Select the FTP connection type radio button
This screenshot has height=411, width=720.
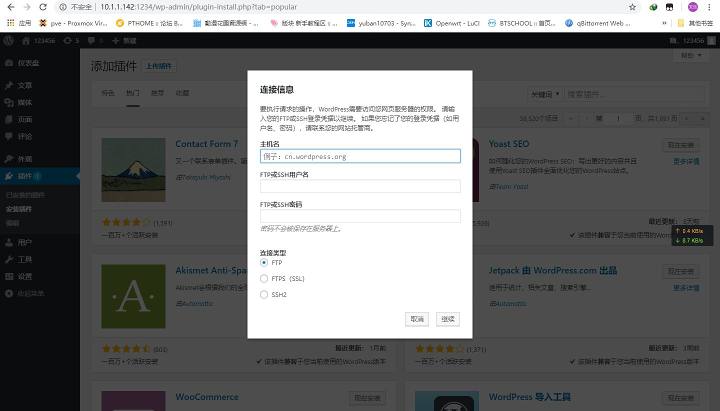(x=264, y=262)
